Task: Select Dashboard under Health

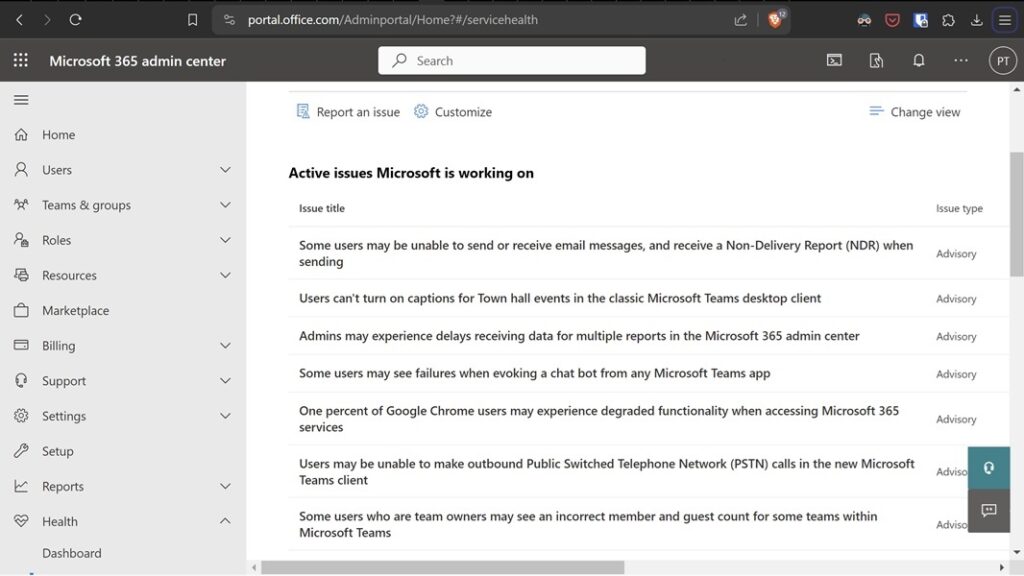Action: pos(71,552)
